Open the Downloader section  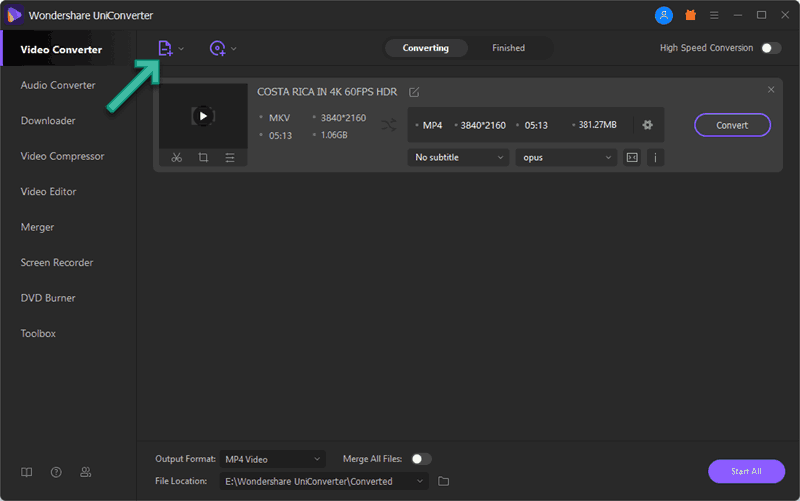(x=48, y=121)
